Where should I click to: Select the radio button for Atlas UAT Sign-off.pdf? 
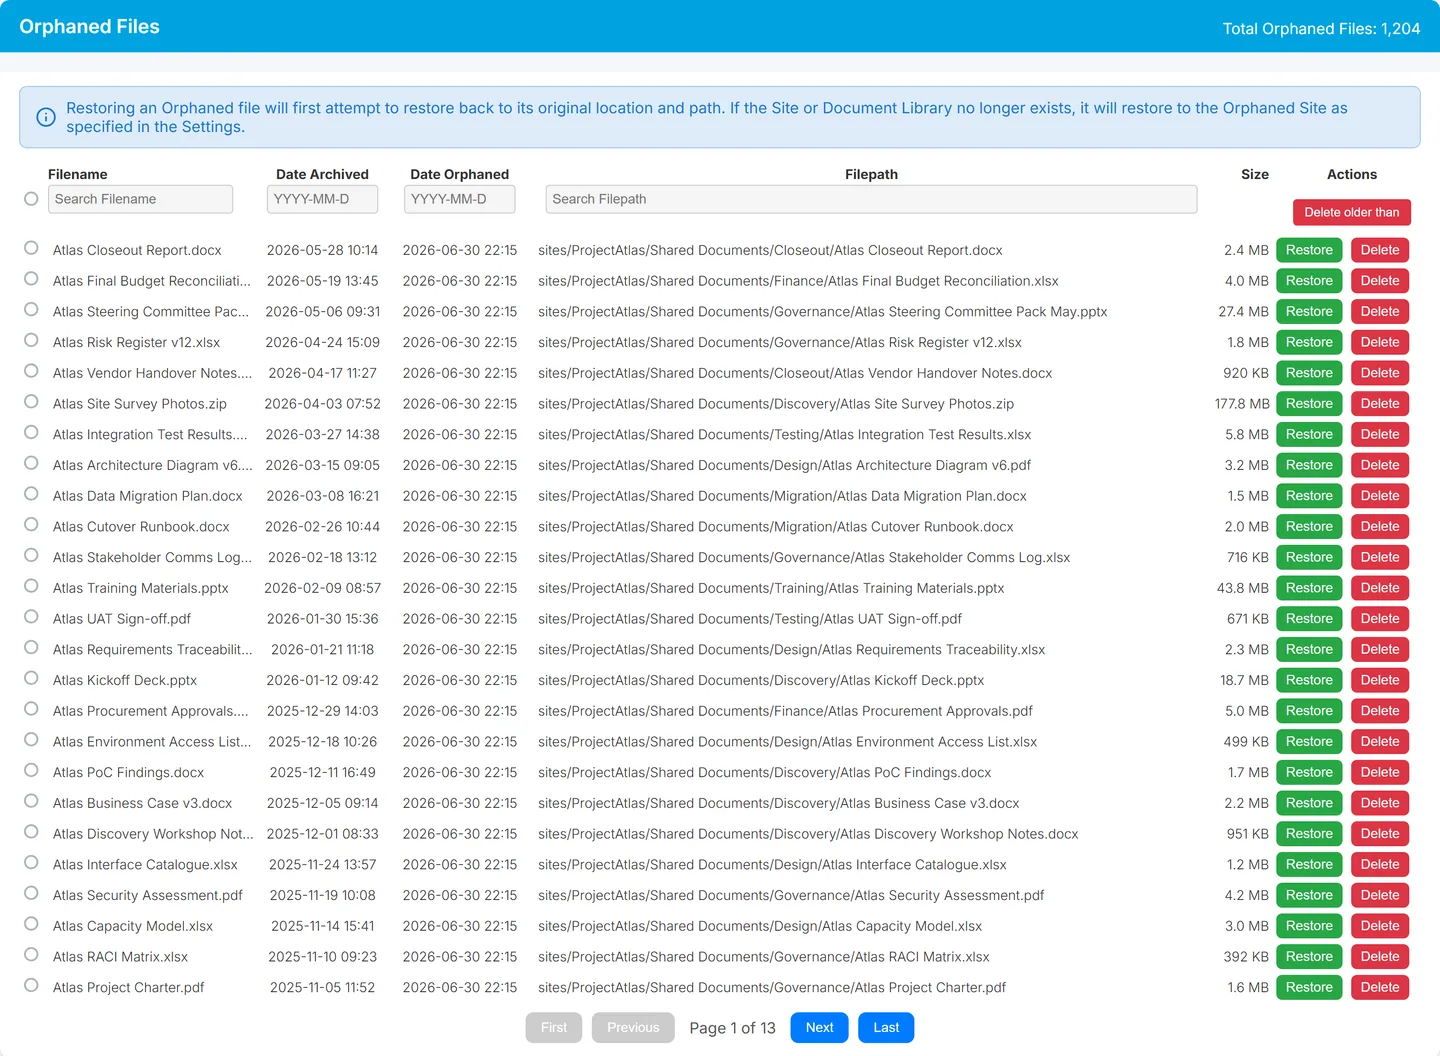click(x=31, y=616)
